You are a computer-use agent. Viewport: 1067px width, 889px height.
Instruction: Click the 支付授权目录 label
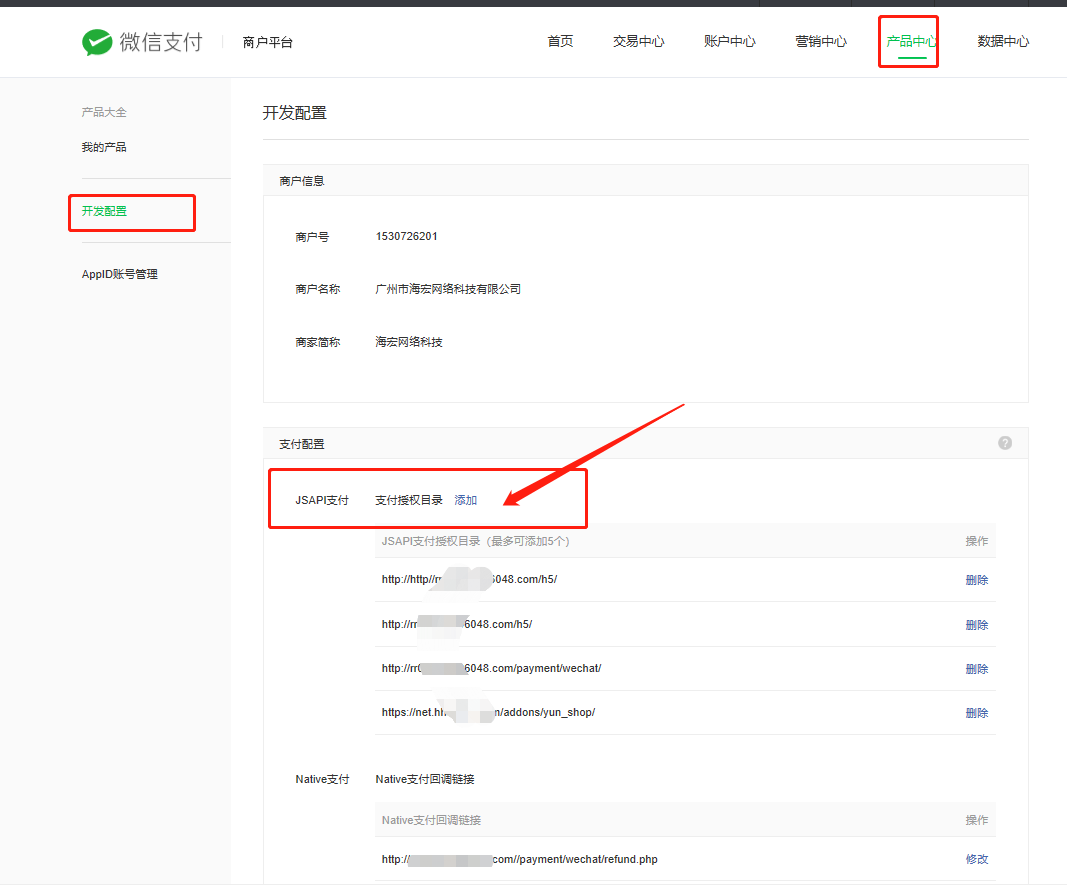tap(409, 500)
